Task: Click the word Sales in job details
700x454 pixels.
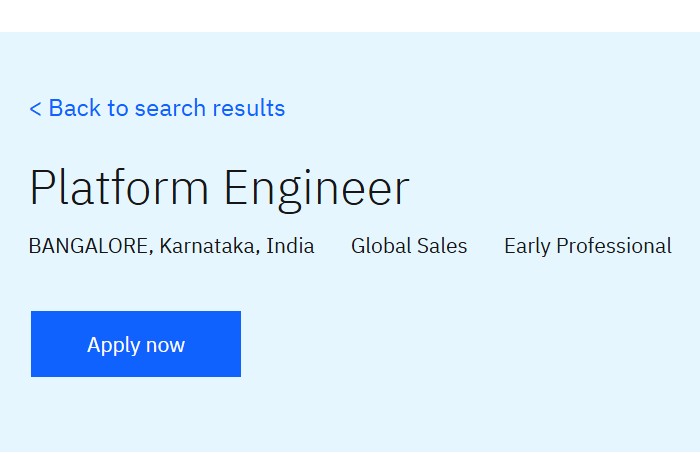Action: click(x=444, y=246)
